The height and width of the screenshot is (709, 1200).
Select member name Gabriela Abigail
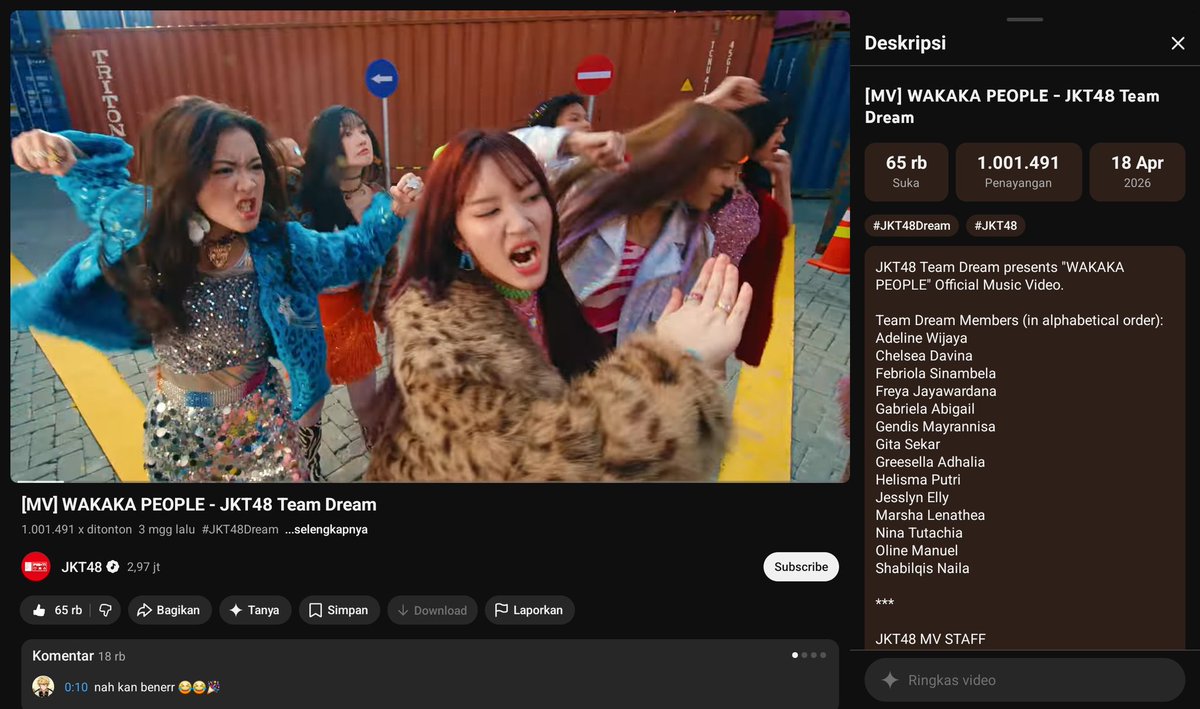click(x=925, y=409)
